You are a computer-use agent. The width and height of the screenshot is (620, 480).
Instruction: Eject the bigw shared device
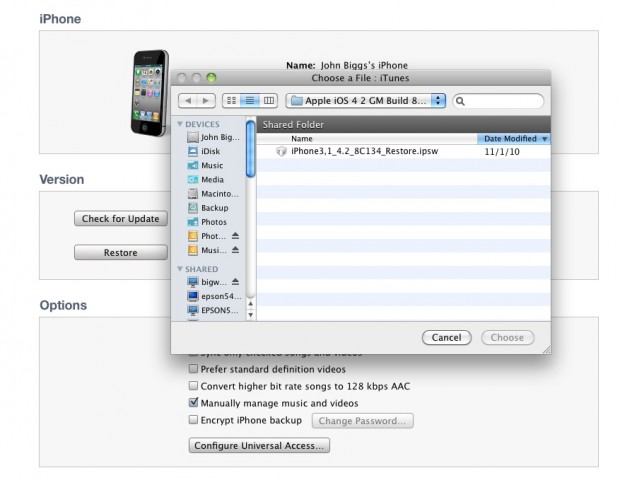click(236, 282)
